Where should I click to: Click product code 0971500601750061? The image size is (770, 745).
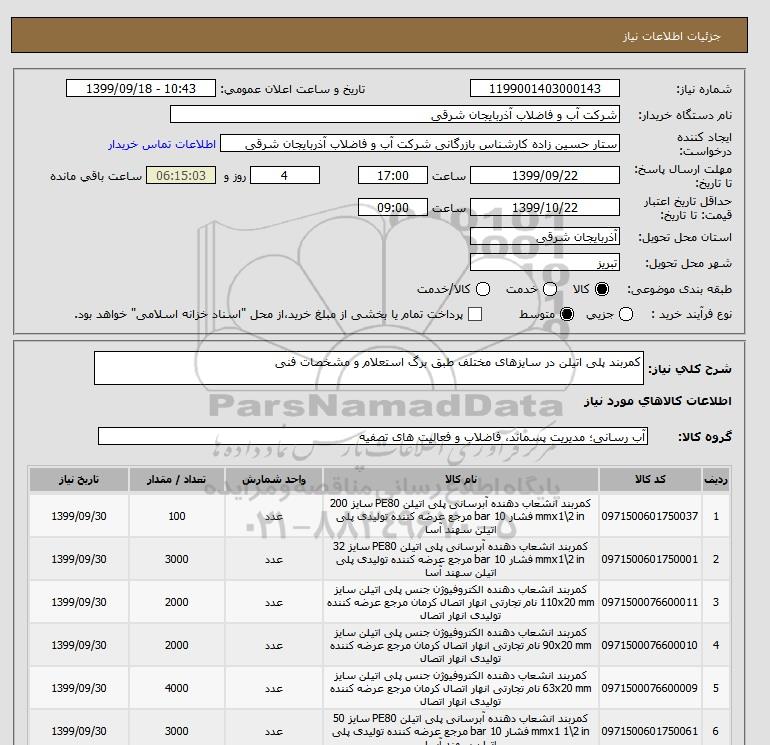click(x=650, y=731)
